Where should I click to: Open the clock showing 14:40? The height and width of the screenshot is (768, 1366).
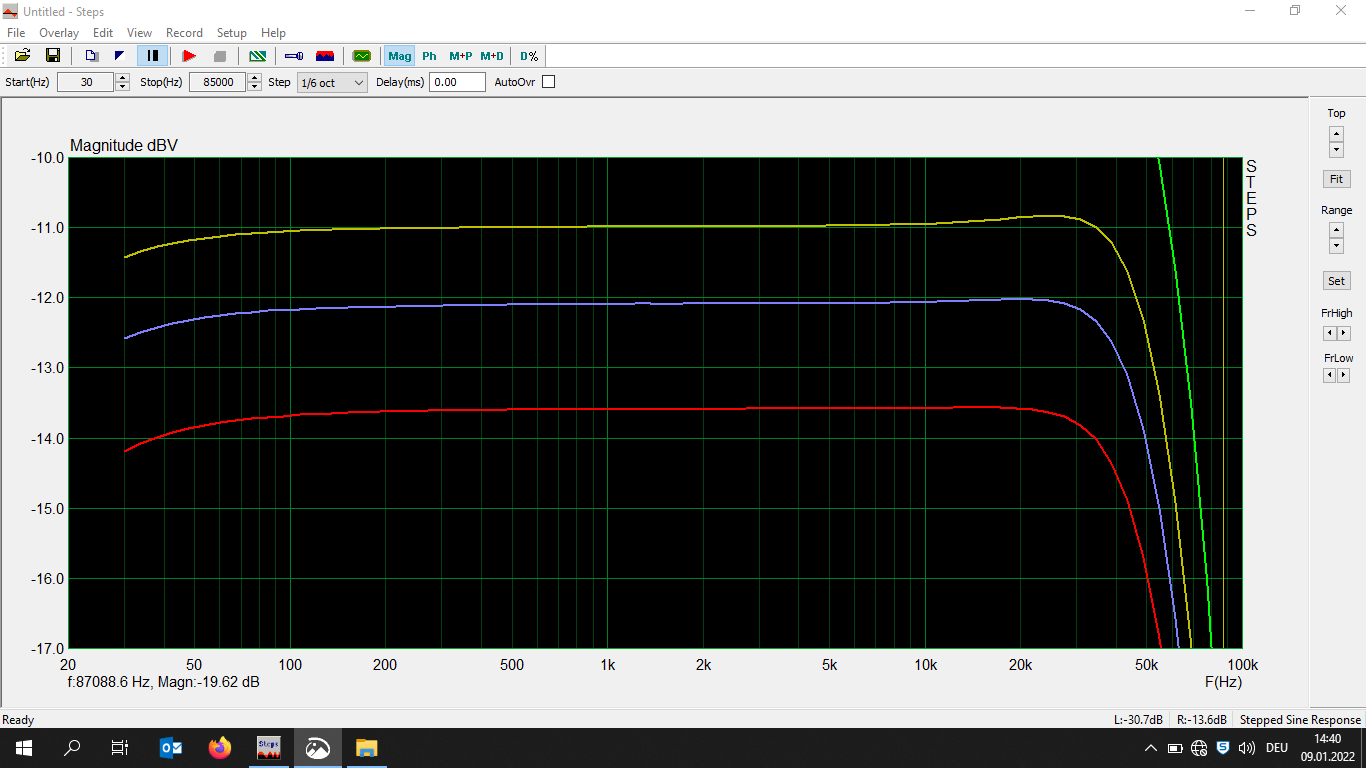[1328, 748]
